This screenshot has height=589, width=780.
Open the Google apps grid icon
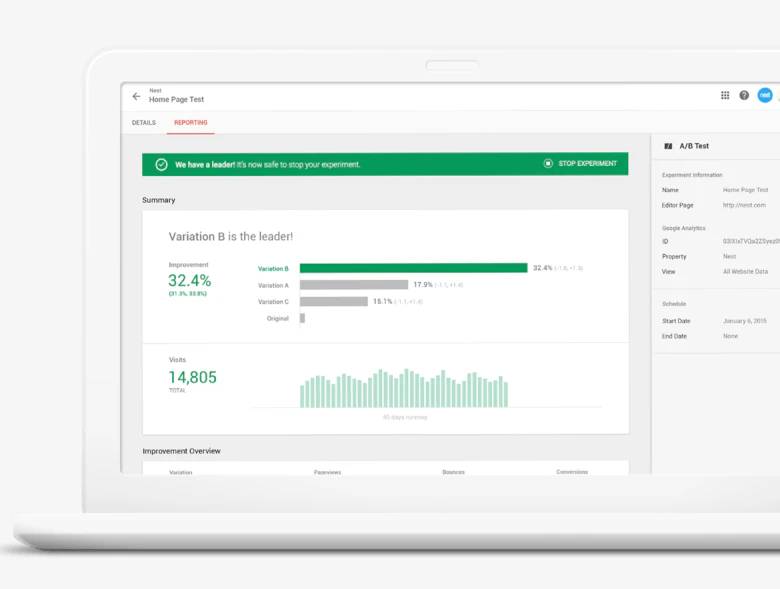click(x=725, y=95)
